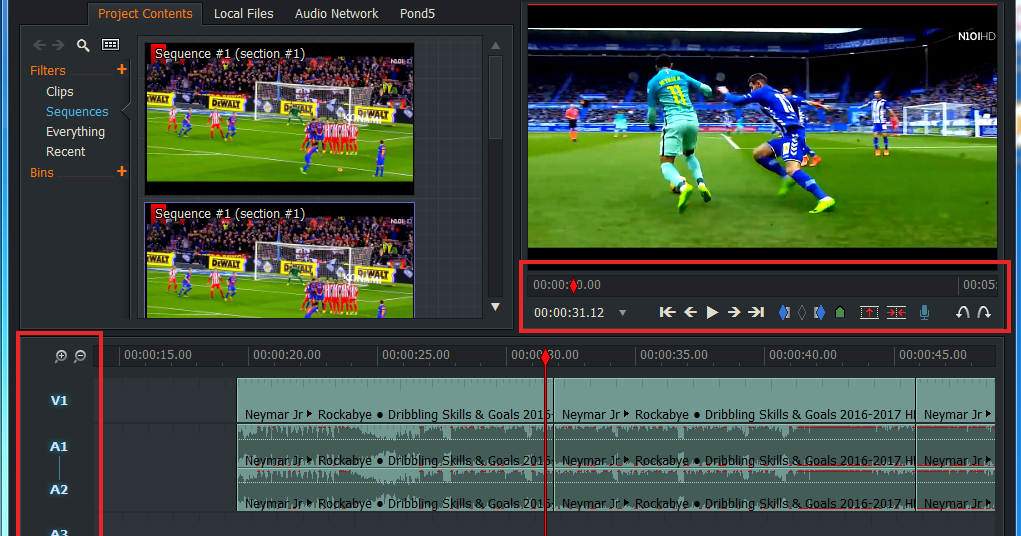Set the mark in point
The width and height of the screenshot is (1021, 536).
pos(784,313)
